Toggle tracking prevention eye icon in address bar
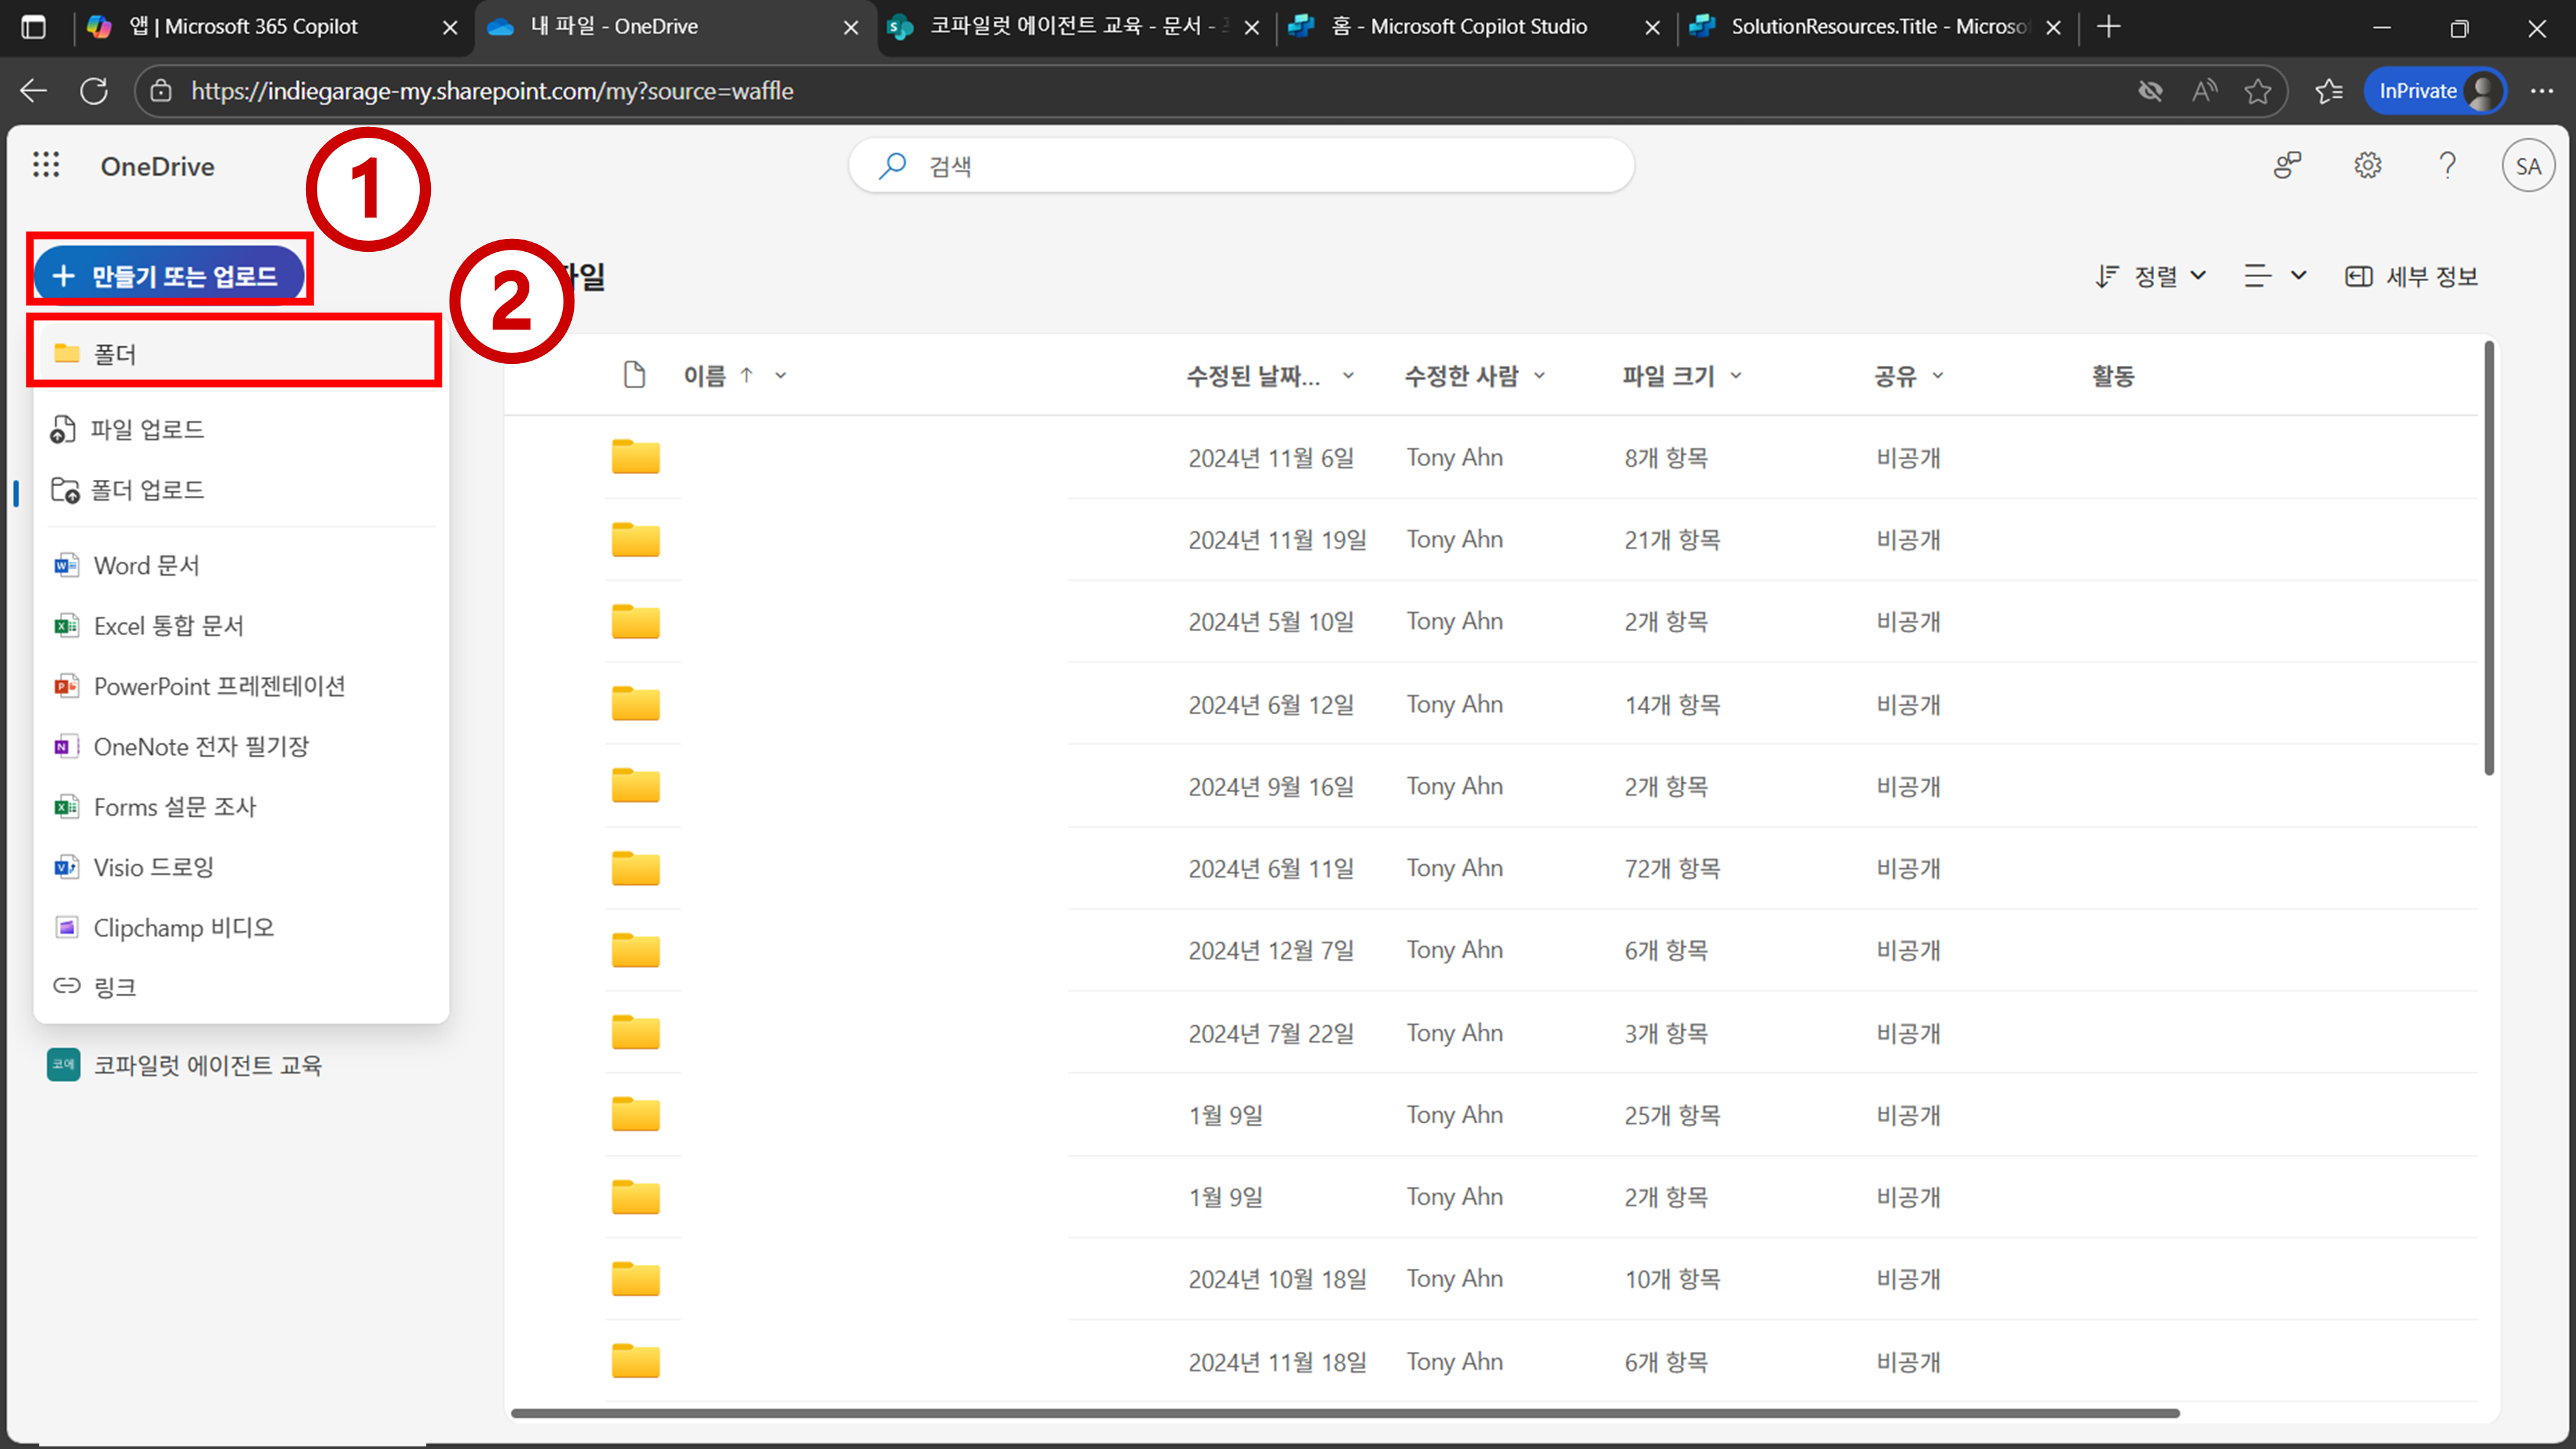2576x1449 pixels. click(2150, 91)
